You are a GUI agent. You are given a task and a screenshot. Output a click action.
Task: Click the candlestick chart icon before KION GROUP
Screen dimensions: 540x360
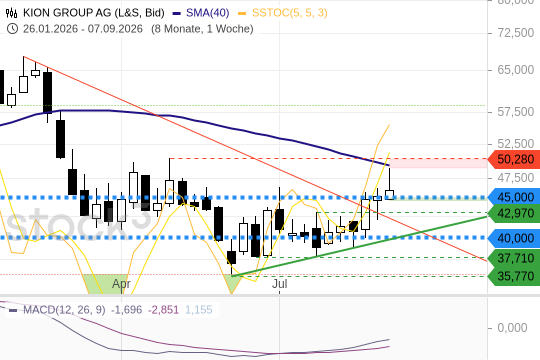11,13
